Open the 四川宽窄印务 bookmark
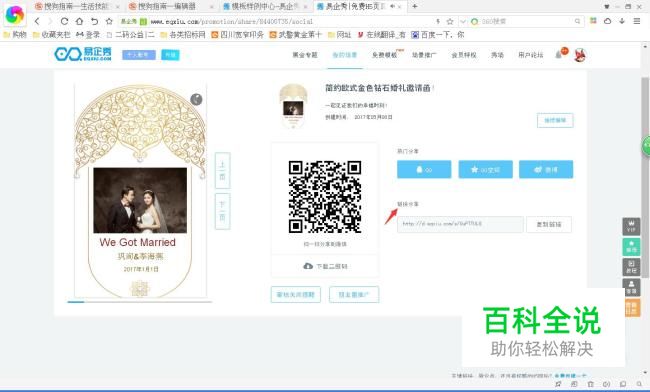Image resolution: width=650 pixels, height=392 pixels. tap(237, 35)
